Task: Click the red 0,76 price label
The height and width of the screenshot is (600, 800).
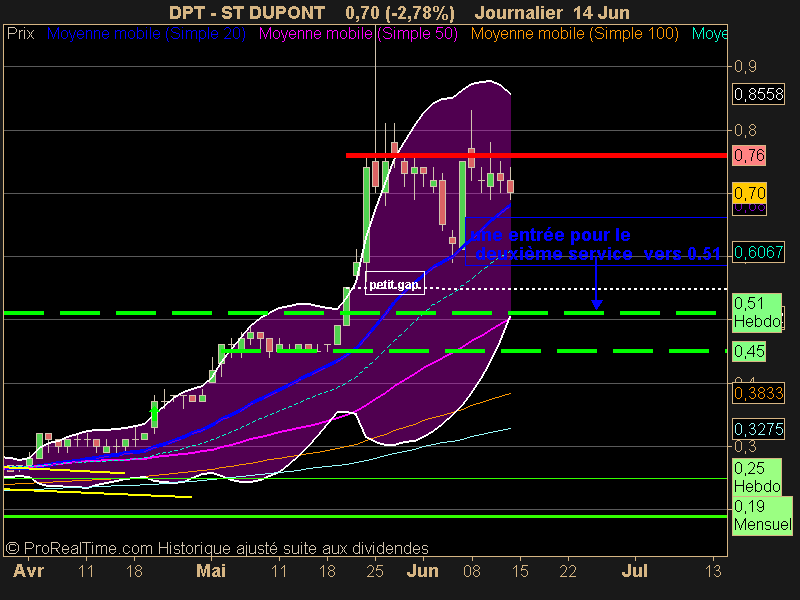Action: coord(749,155)
